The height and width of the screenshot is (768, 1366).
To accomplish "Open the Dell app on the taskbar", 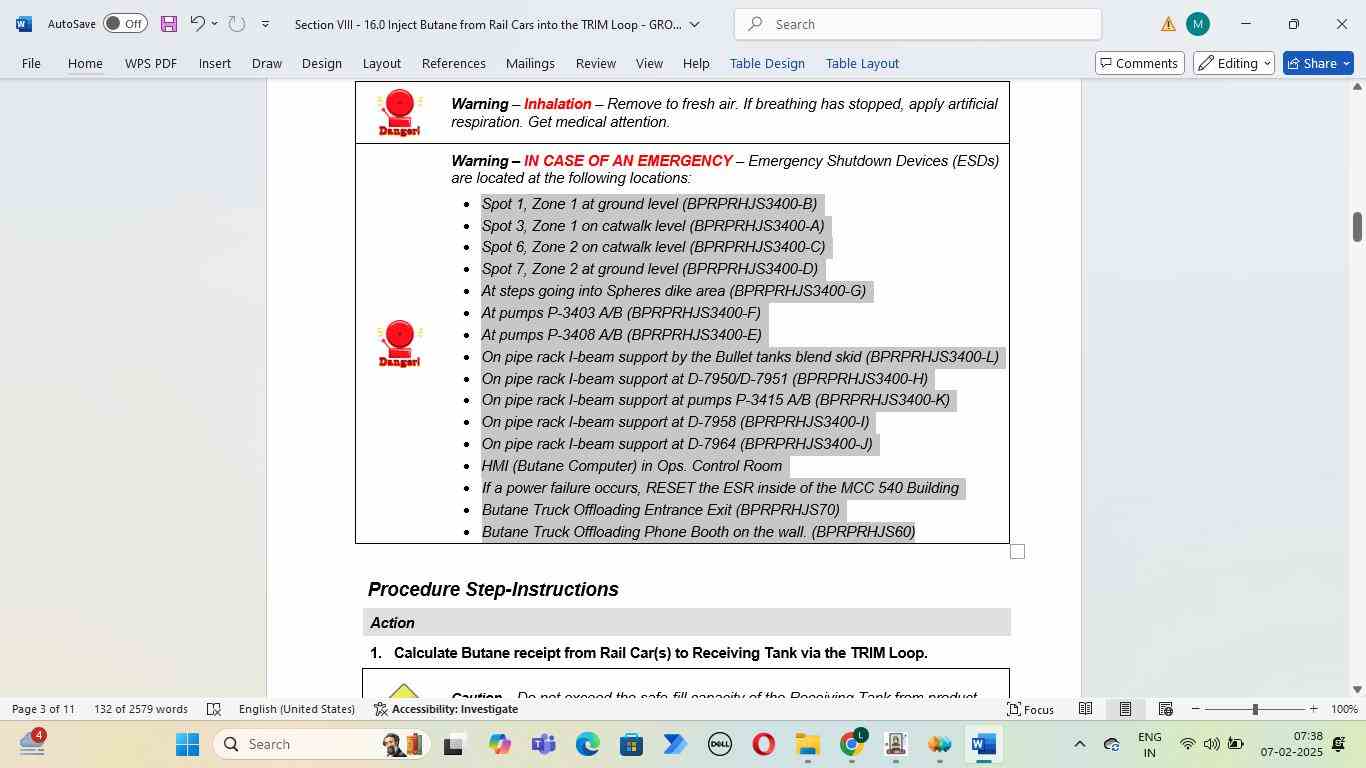I will click(x=720, y=744).
